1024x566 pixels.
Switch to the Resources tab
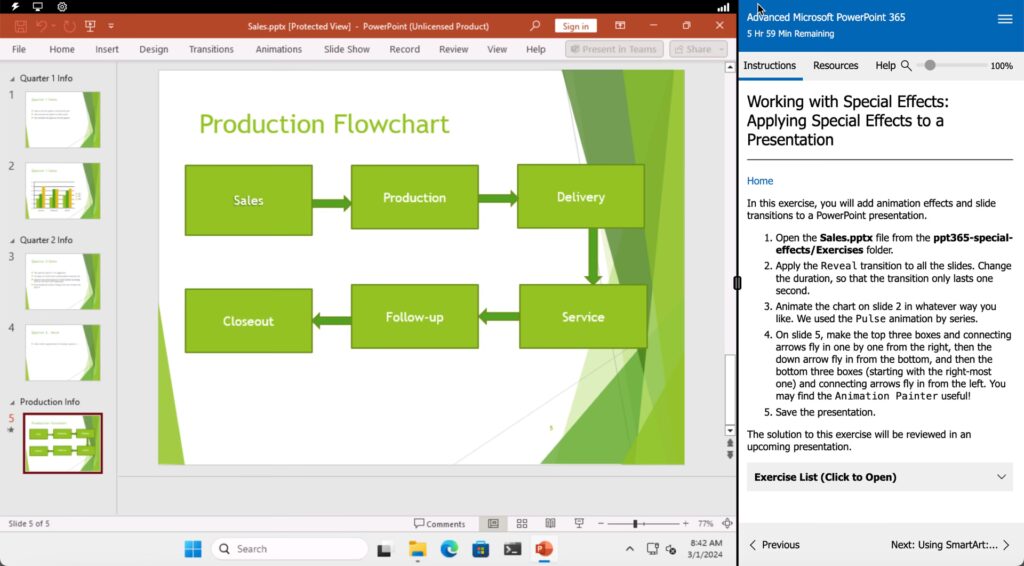(835, 65)
